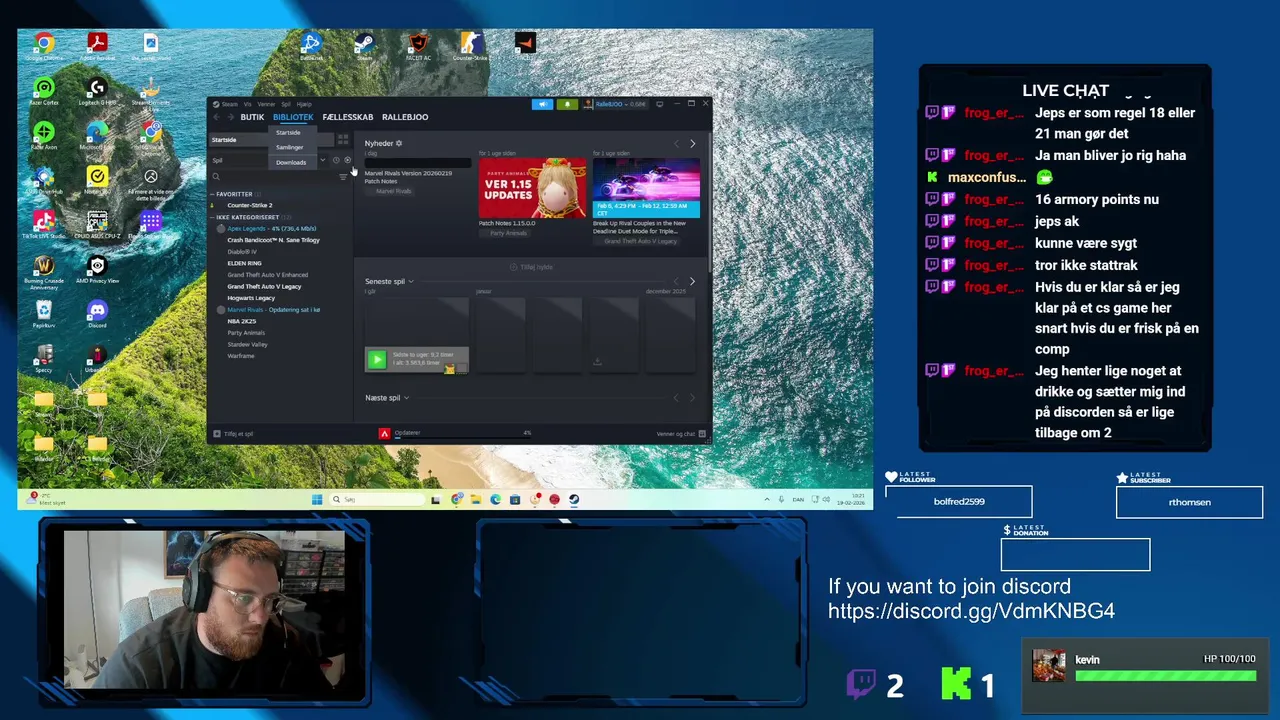The width and height of the screenshot is (1280, 720).
Task: Go to BUTIK tab
Action: tap(252, 117)
